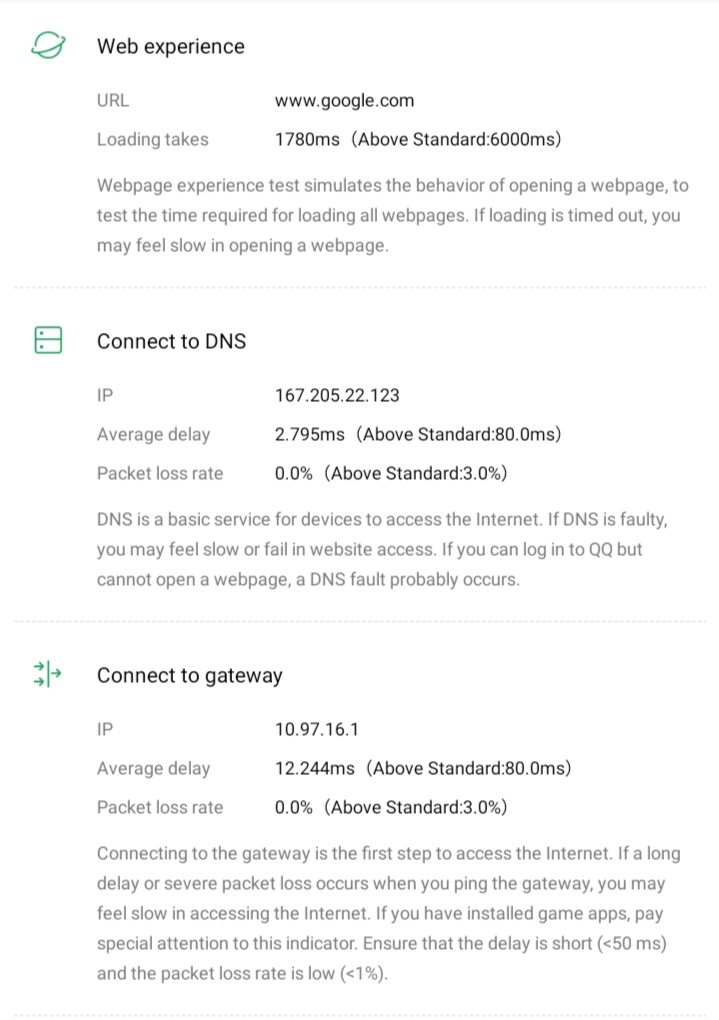The width and height of the screenshot is (719, 1020).
Task: Select the Connect to DNS heading
Action: click(x=171, y=341)
